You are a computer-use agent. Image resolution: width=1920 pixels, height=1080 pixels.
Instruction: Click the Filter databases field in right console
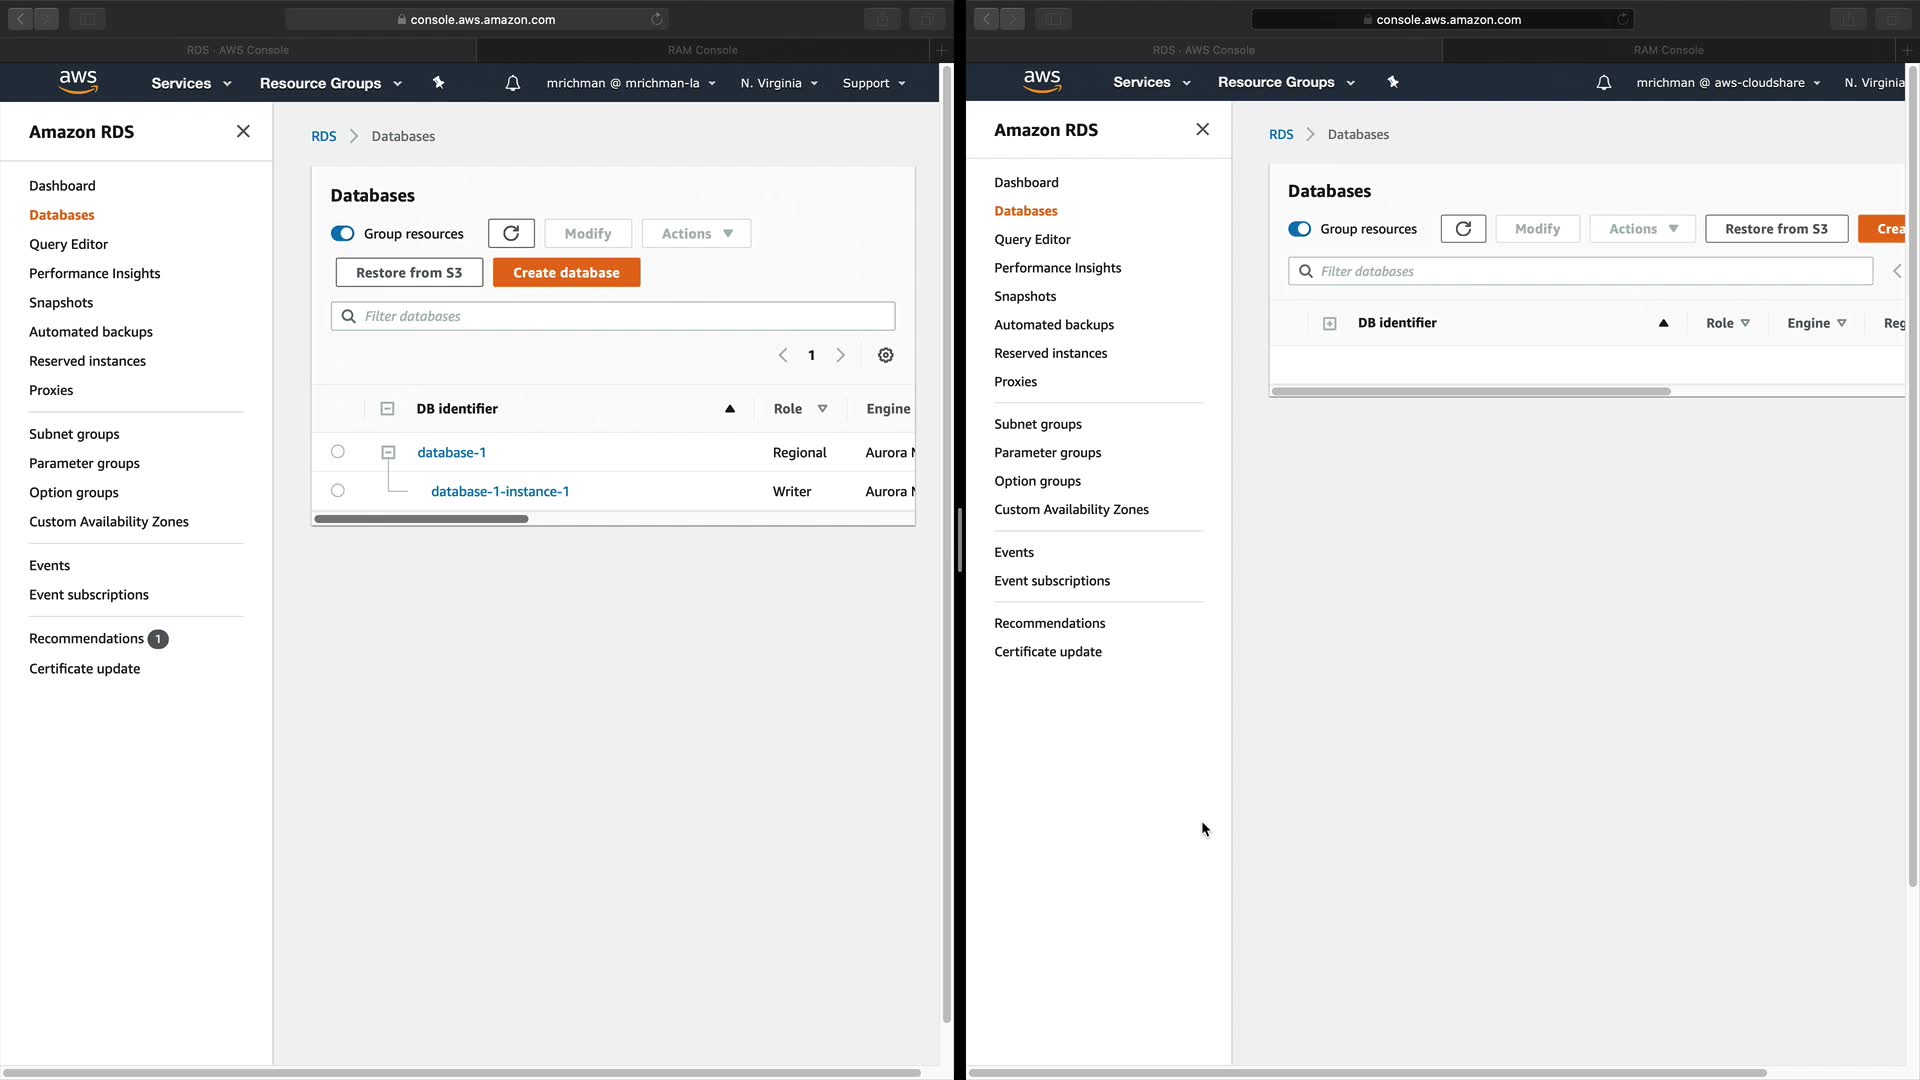pos(1590,271)
